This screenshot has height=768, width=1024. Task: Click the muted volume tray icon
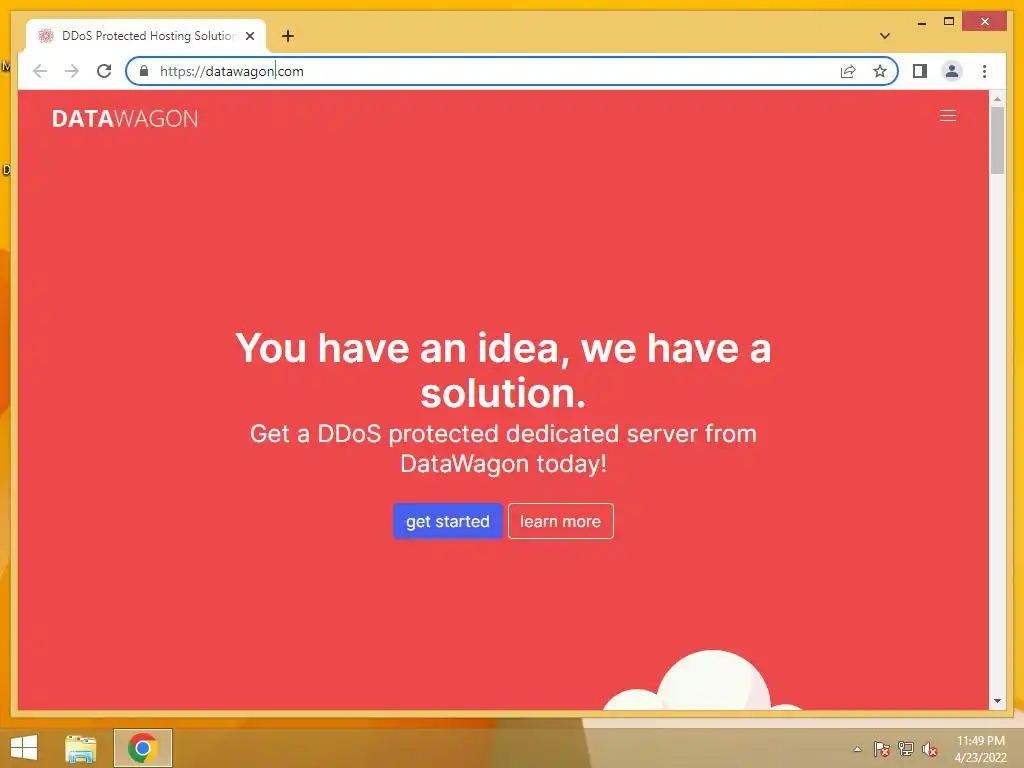coord(930,749)
